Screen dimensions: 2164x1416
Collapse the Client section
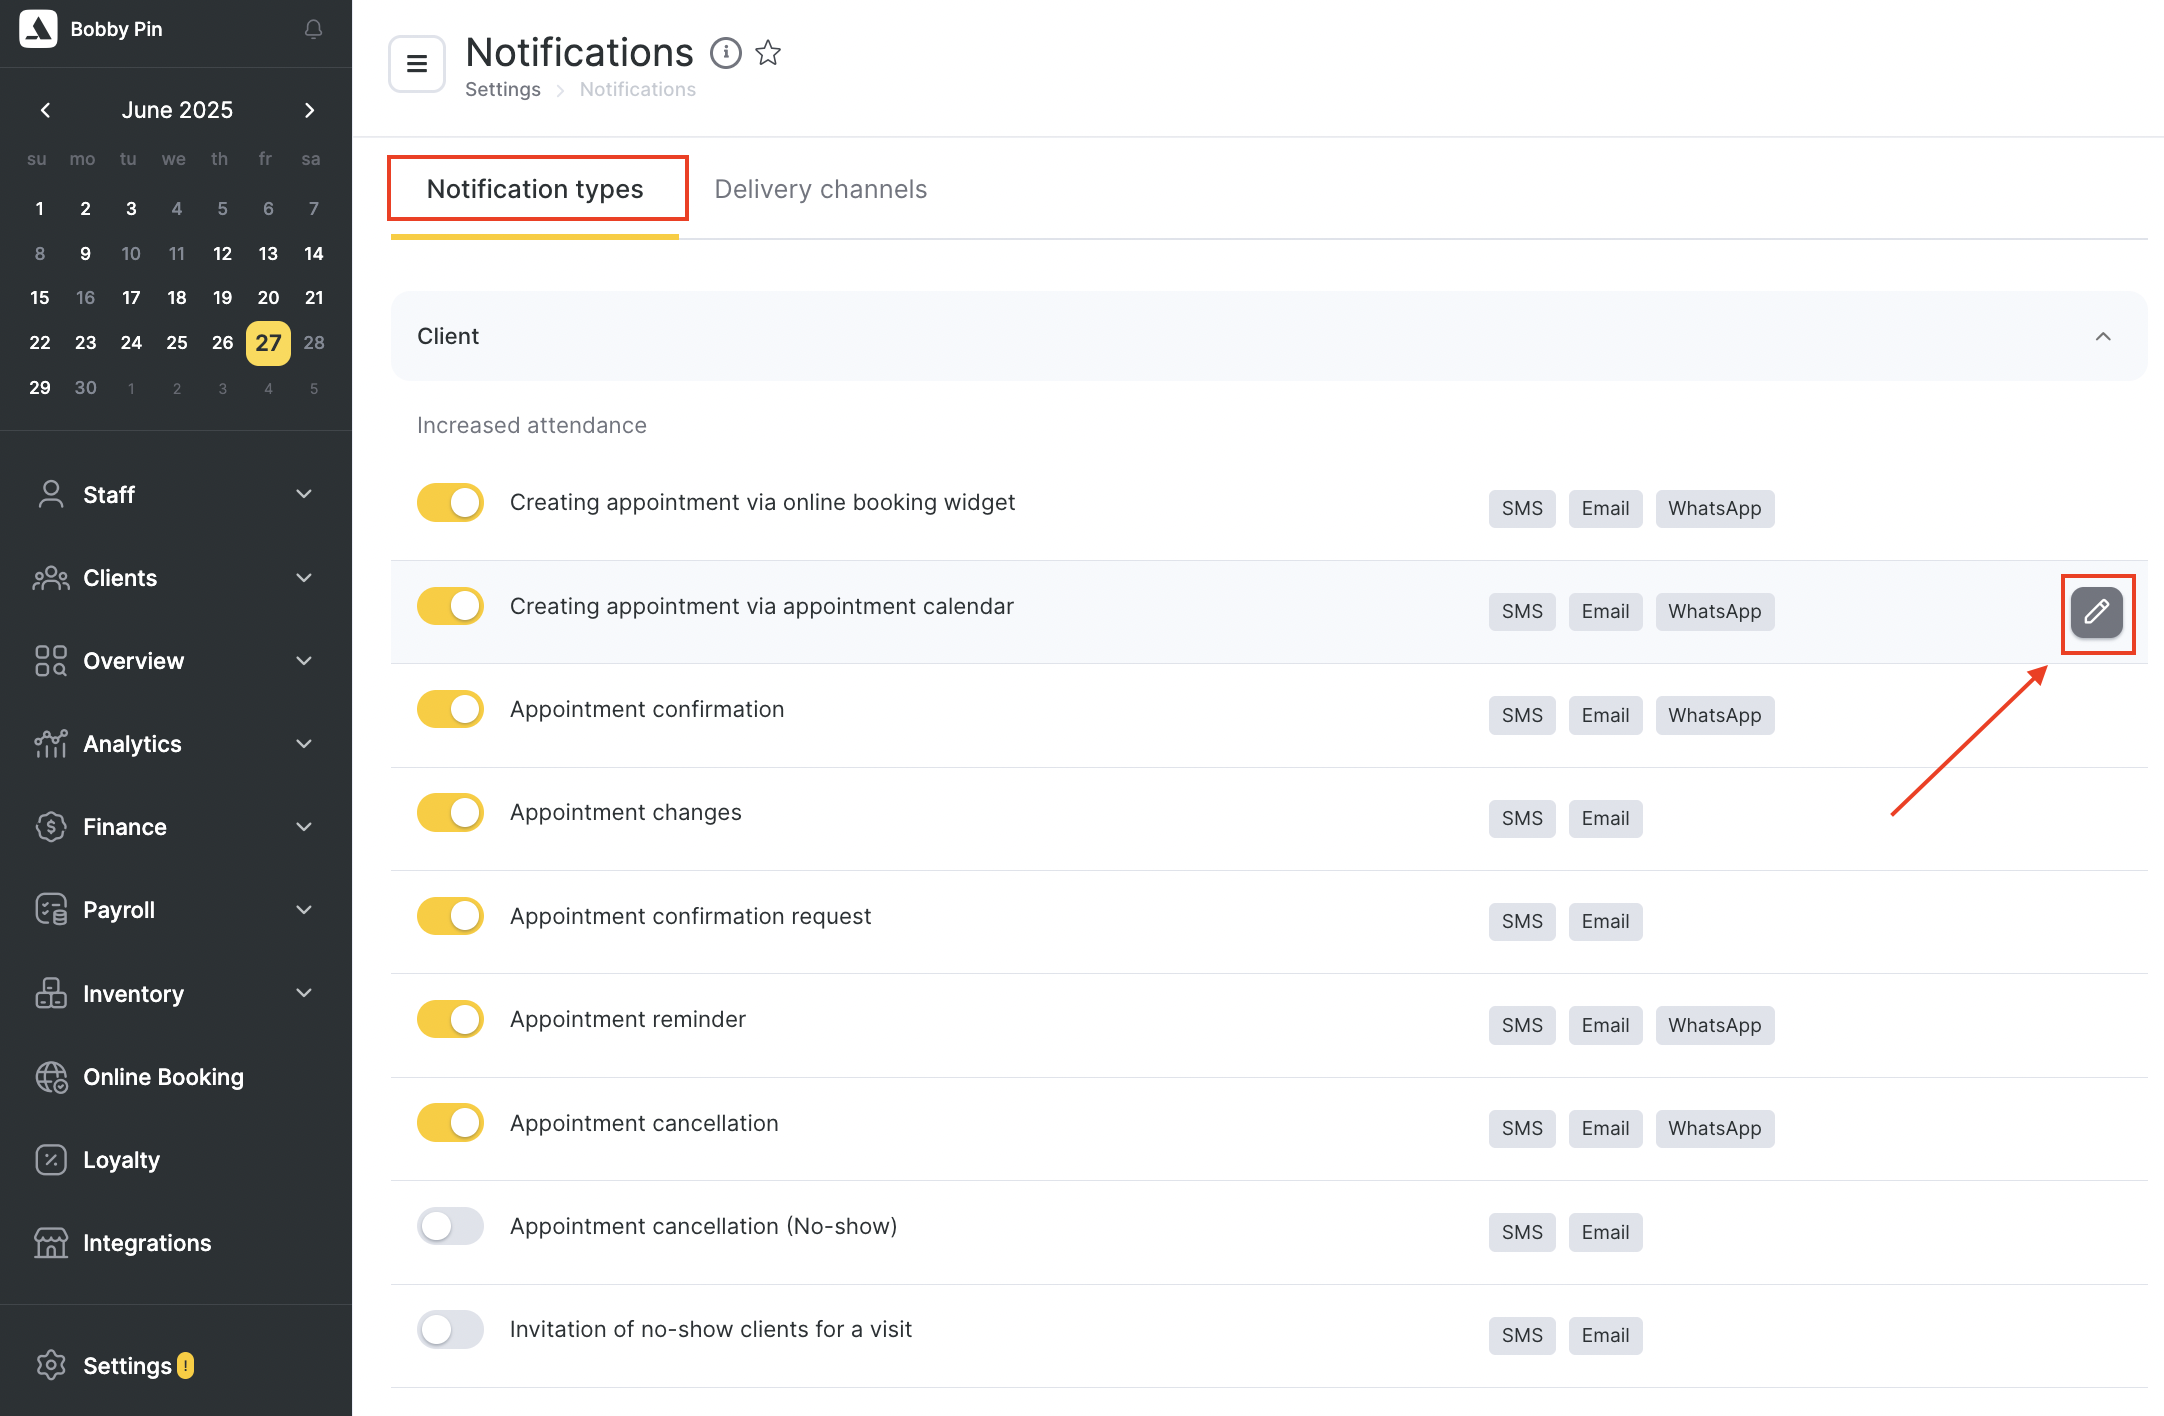tap(2103, 337)
